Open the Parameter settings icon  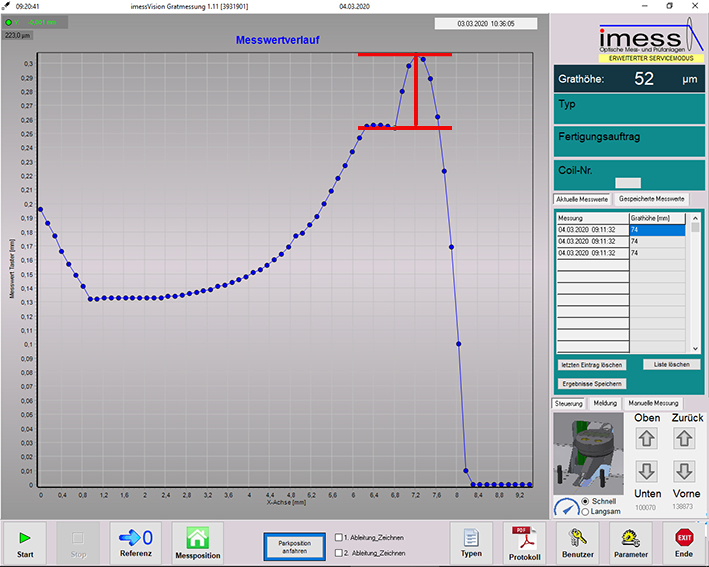(630, 538)
